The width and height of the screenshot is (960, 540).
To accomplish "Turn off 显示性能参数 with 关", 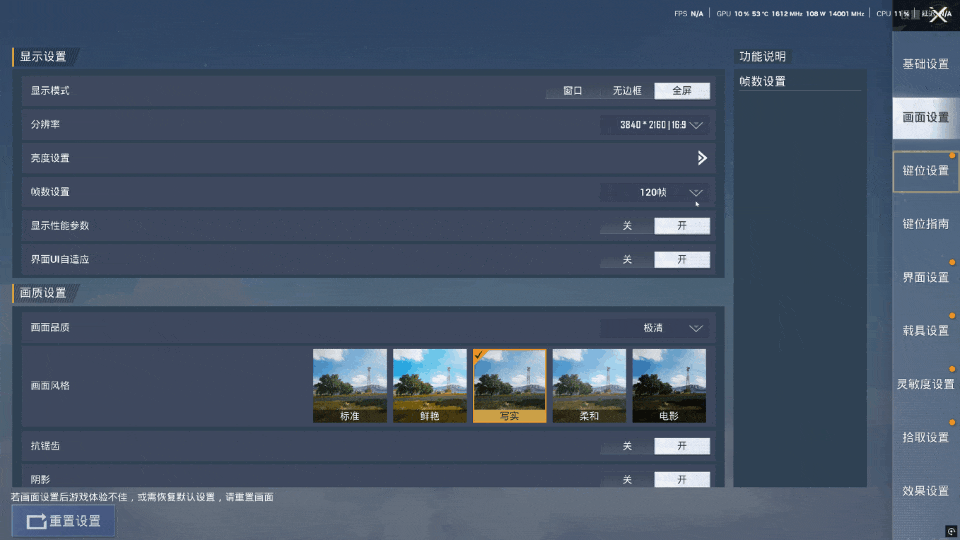I will point(627,226).
